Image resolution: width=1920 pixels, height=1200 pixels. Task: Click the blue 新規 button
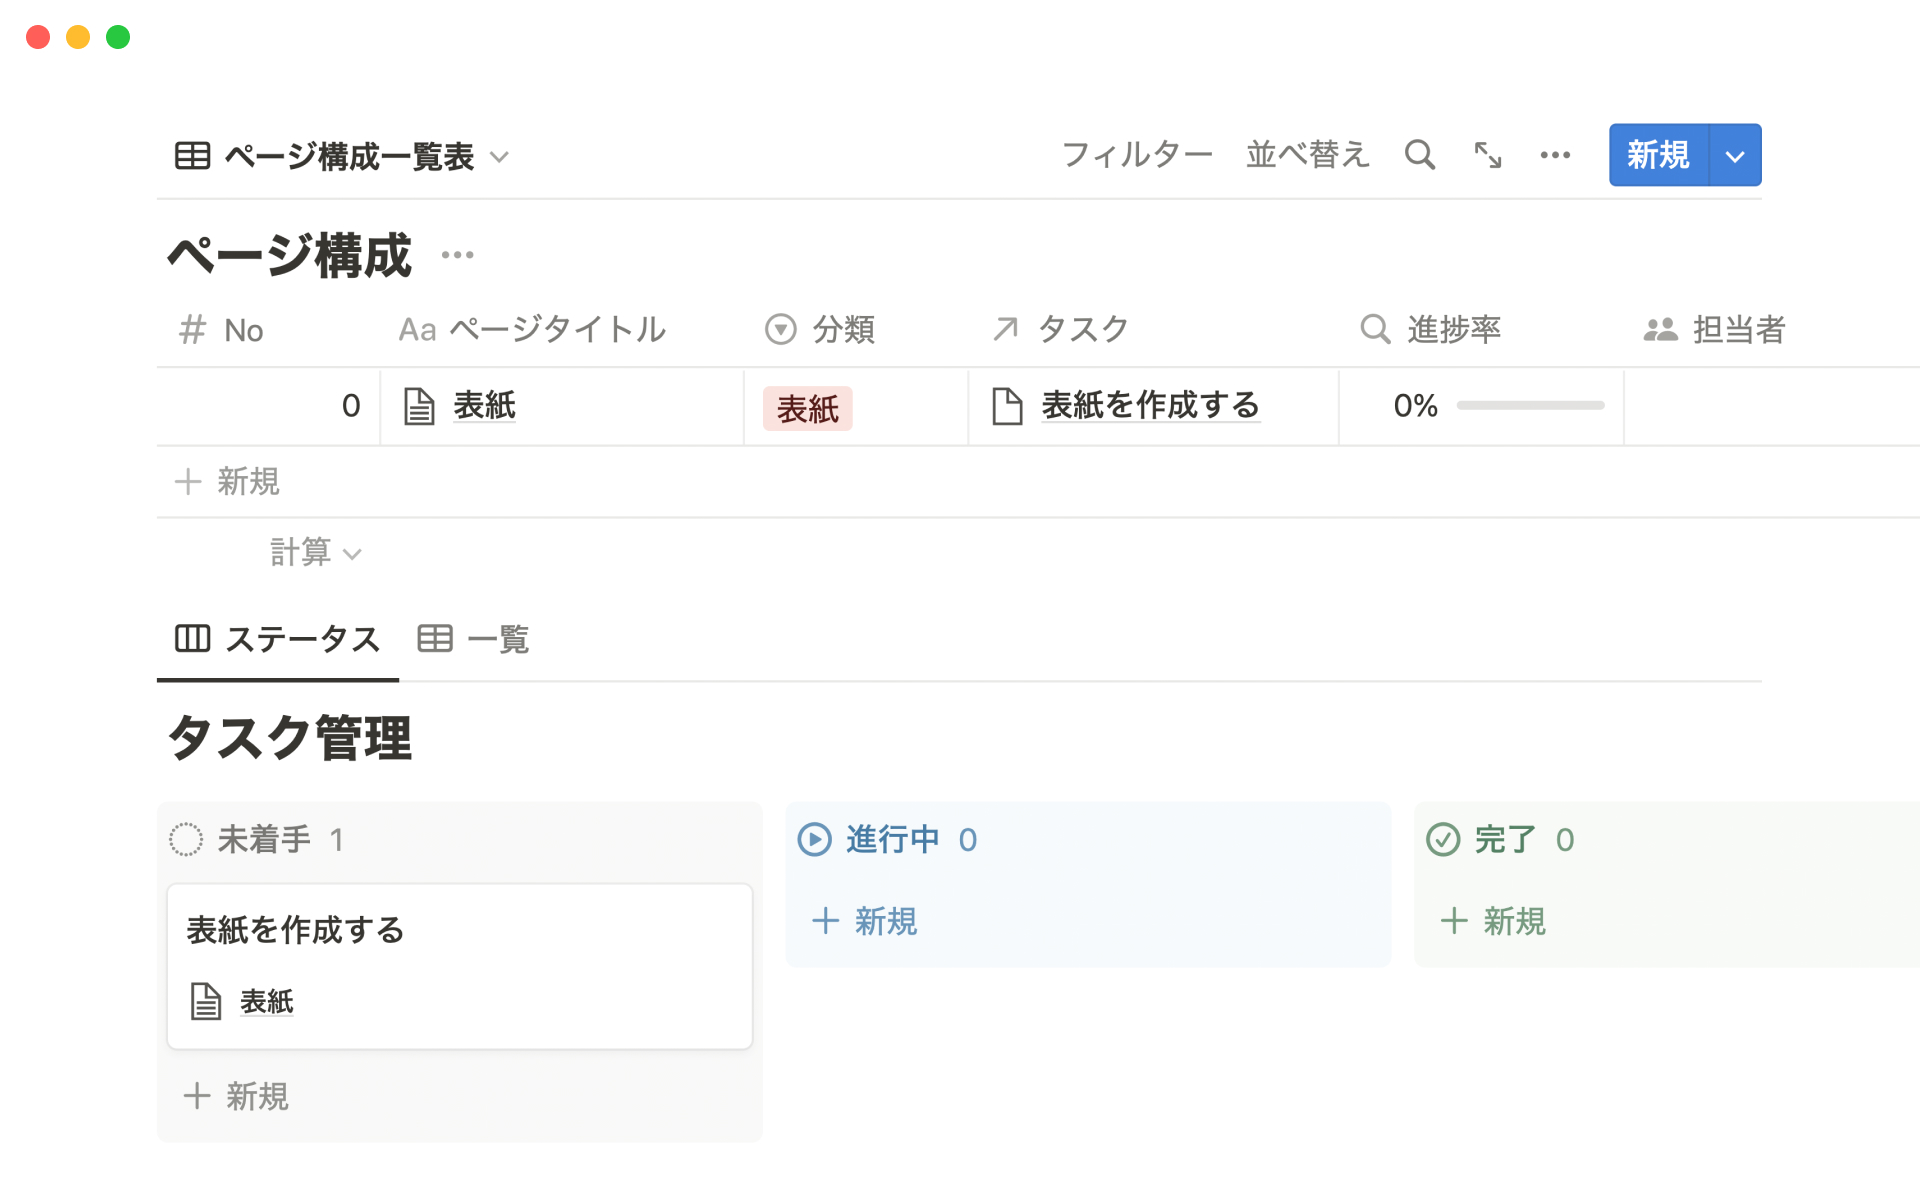tap(1658, 156)
